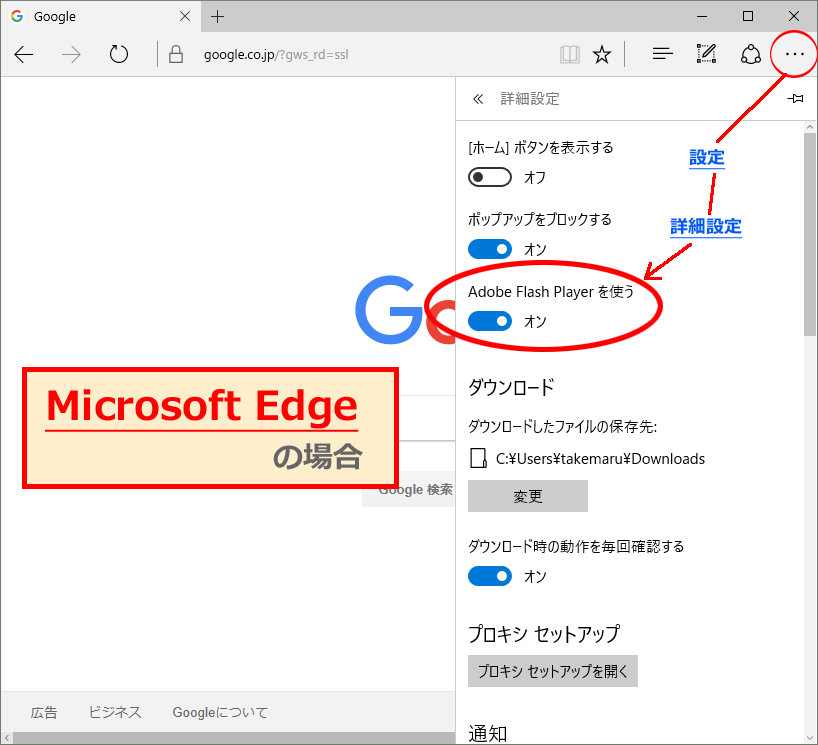Open reading view book icon
The image size is (818, 745).
pos(570,54)
